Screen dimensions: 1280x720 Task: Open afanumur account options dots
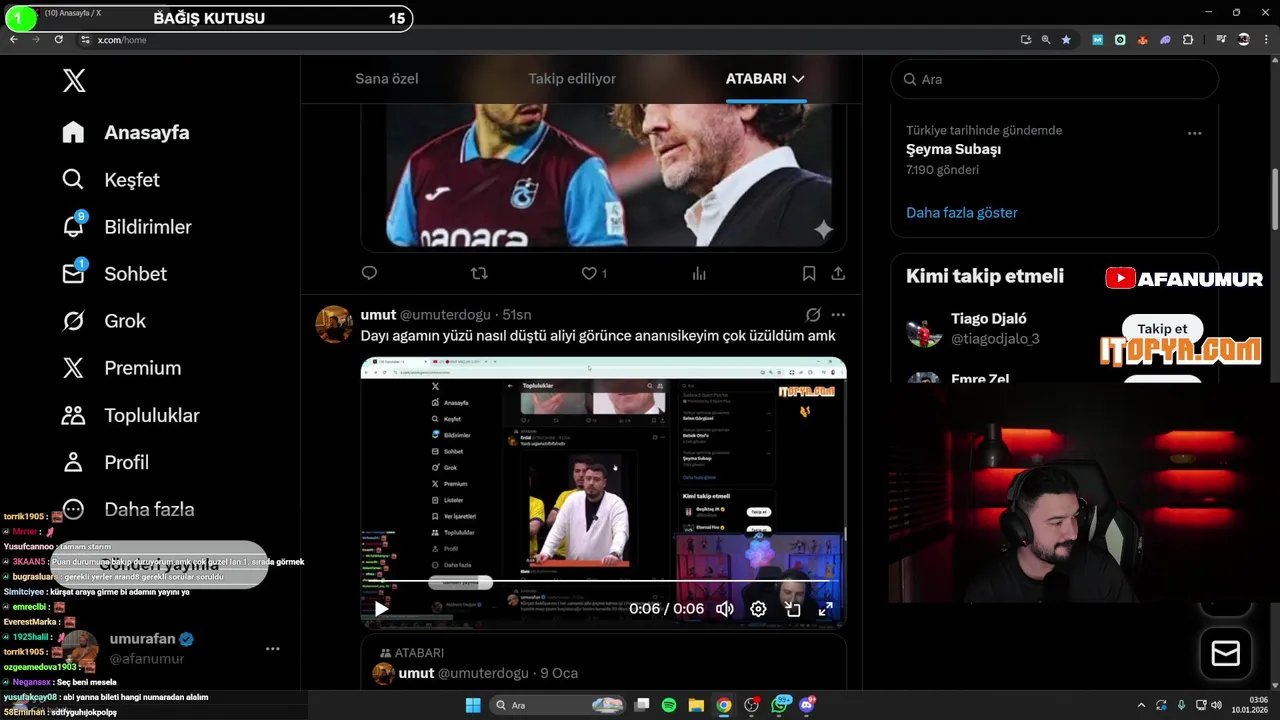[272, 648]
